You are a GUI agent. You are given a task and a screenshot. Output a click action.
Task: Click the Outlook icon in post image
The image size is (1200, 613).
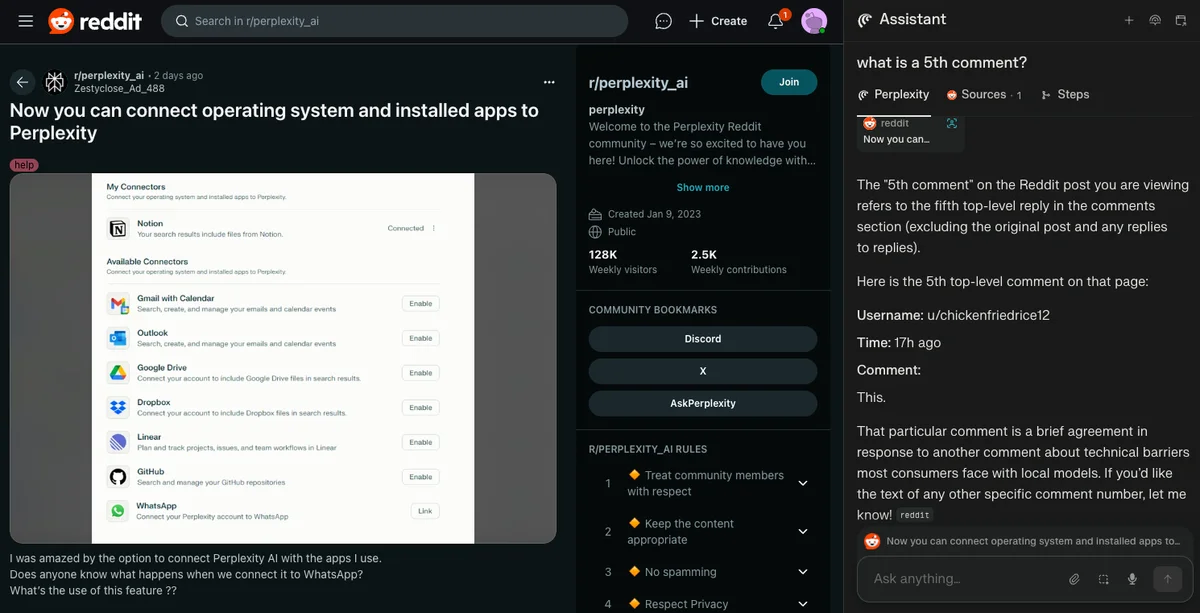(118, 338)
